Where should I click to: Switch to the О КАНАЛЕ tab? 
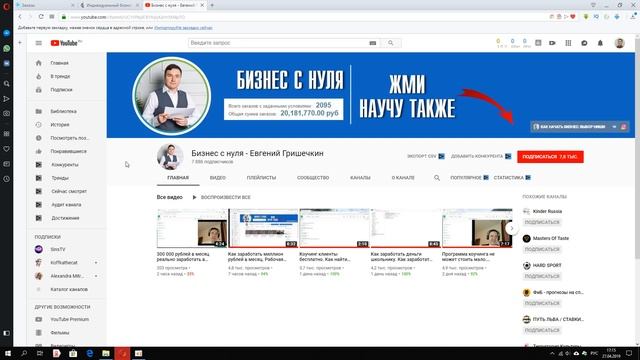[x=403, y=178]
